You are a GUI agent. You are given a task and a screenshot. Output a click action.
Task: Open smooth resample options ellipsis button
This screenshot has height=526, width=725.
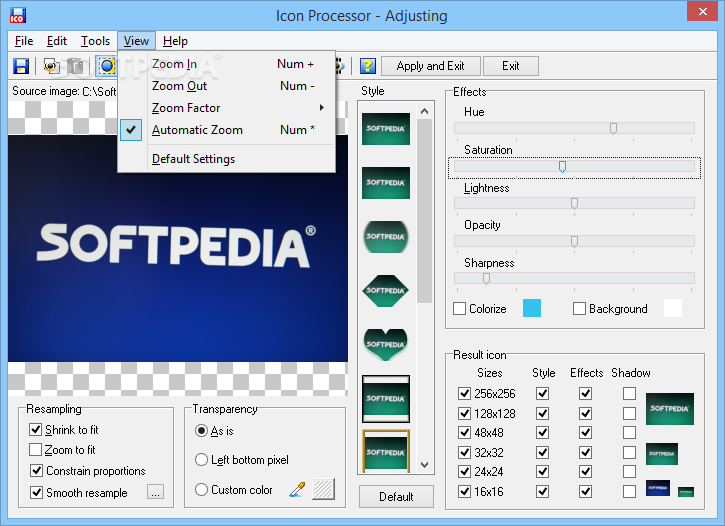coord(155,492)
